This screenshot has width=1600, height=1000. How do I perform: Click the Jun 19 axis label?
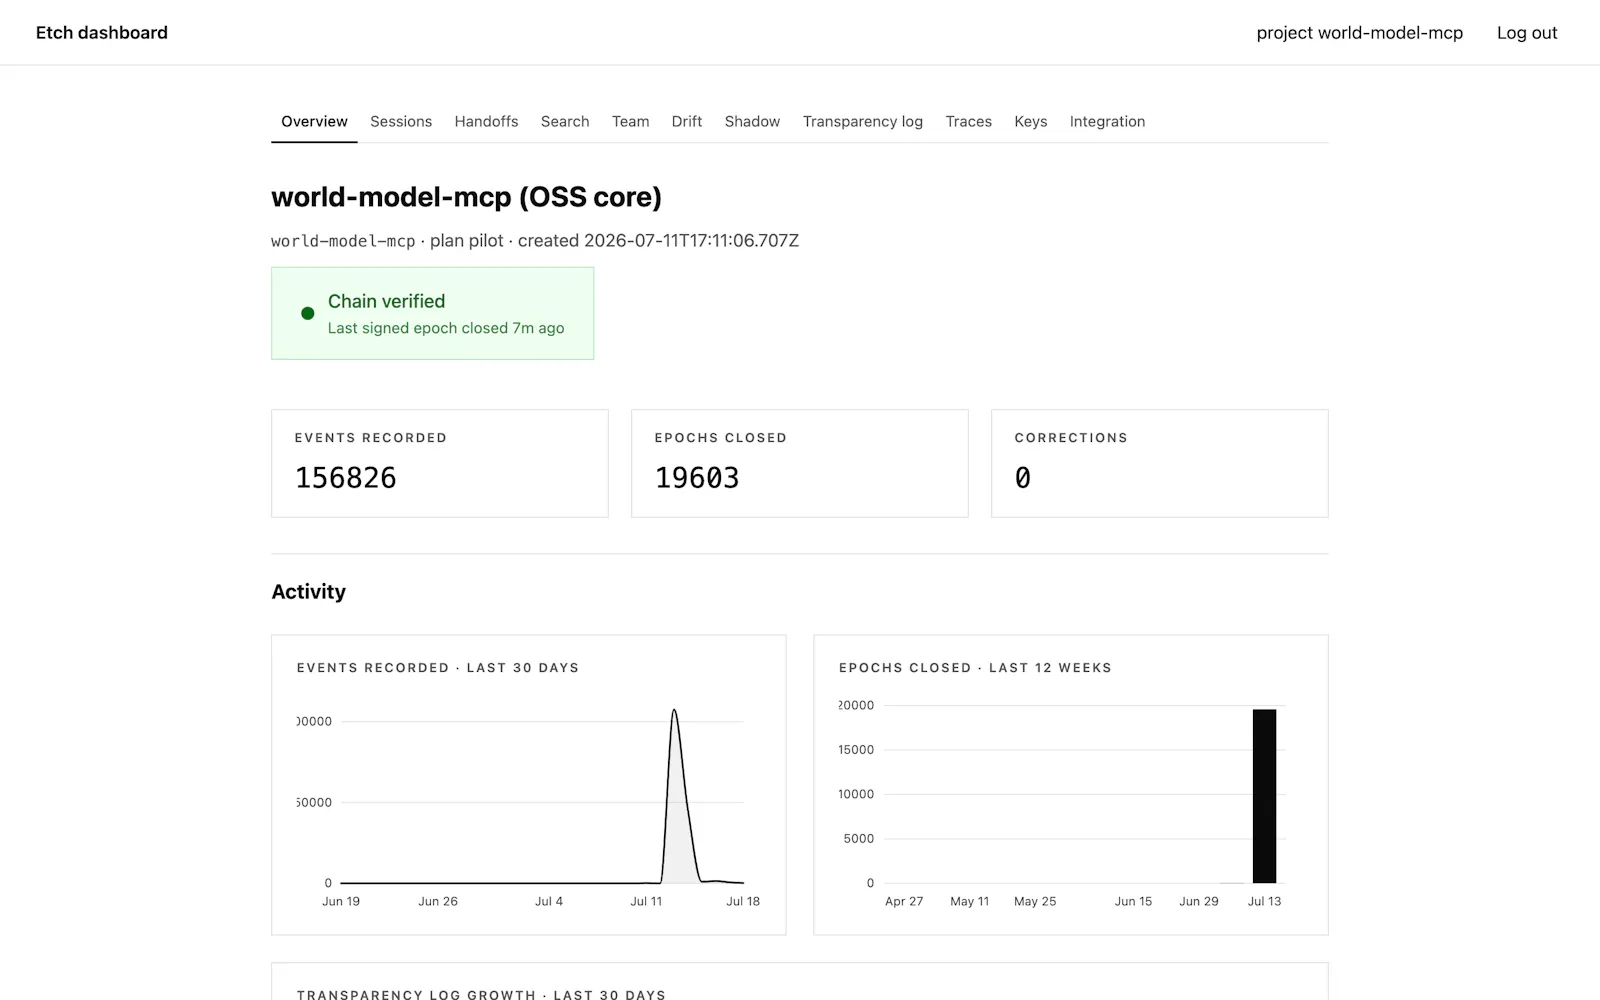click(341, 901)
